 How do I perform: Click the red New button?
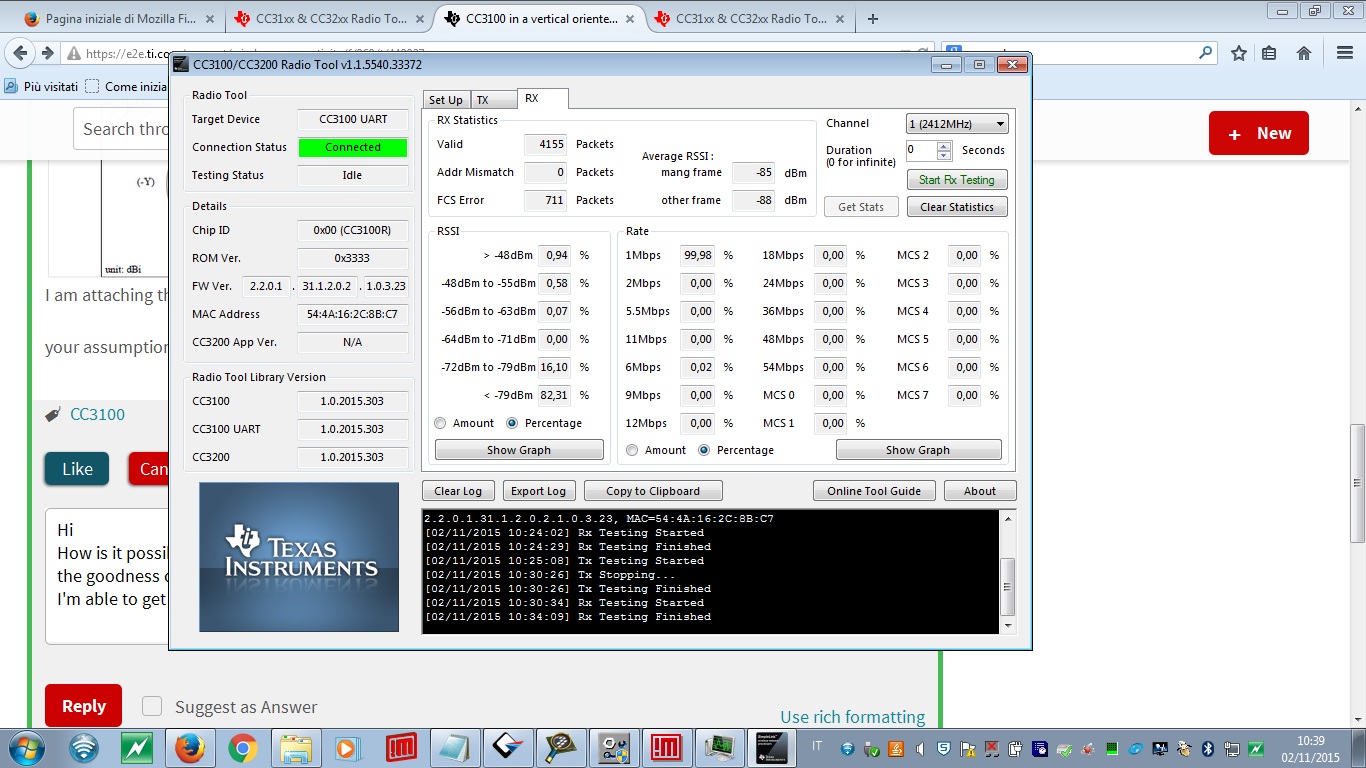(x=1259, y=133)
